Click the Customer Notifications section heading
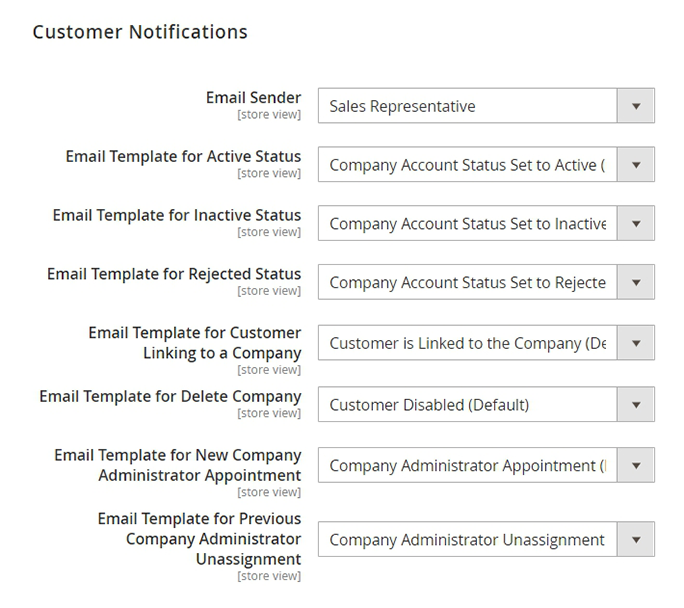The image size is (684, 608). (x=140, y=32)
